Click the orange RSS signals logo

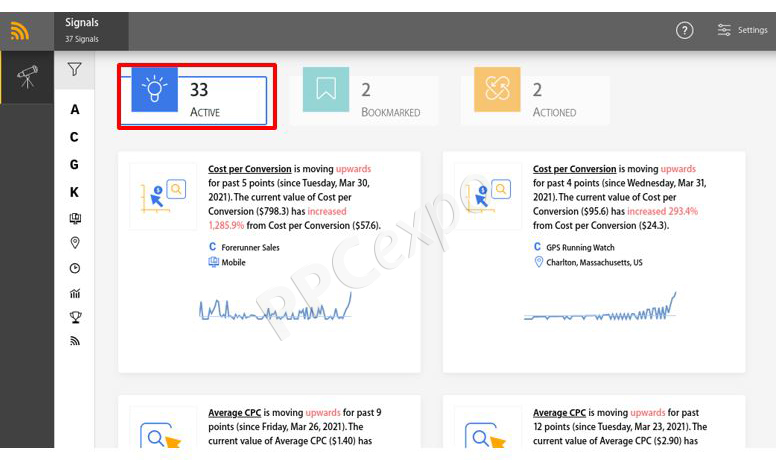coord(20,31)
